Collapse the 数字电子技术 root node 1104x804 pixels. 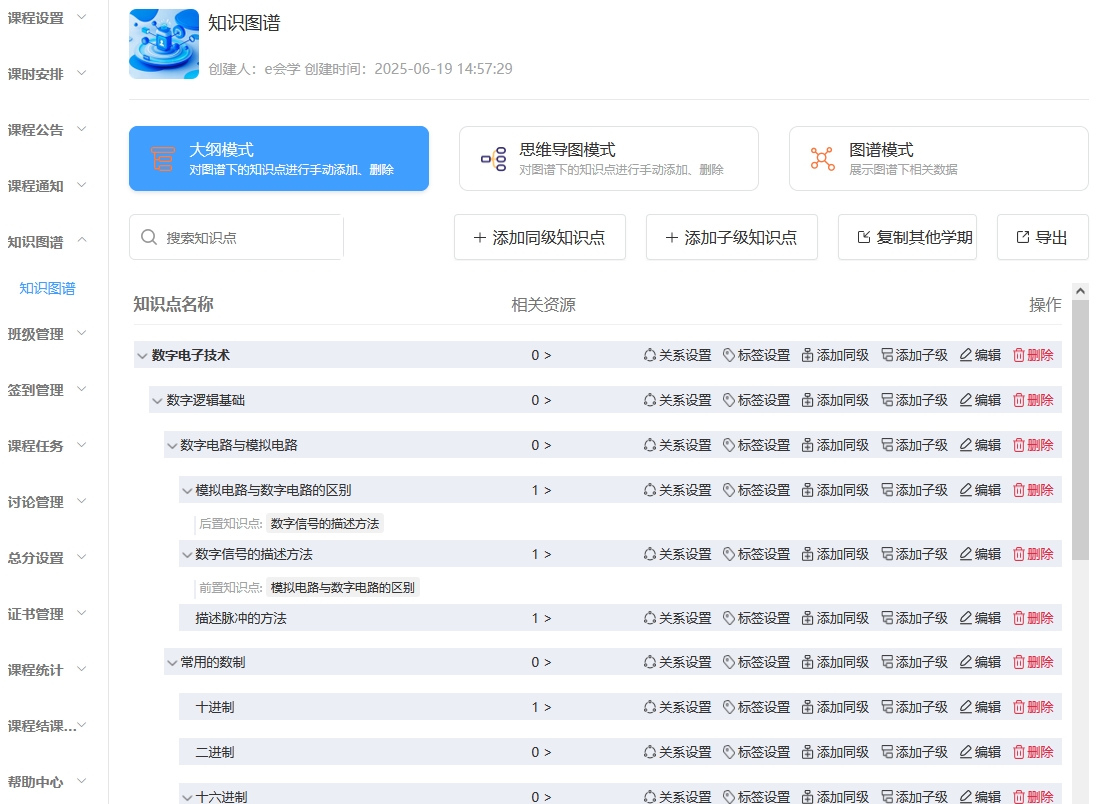(x=142, y=356)
